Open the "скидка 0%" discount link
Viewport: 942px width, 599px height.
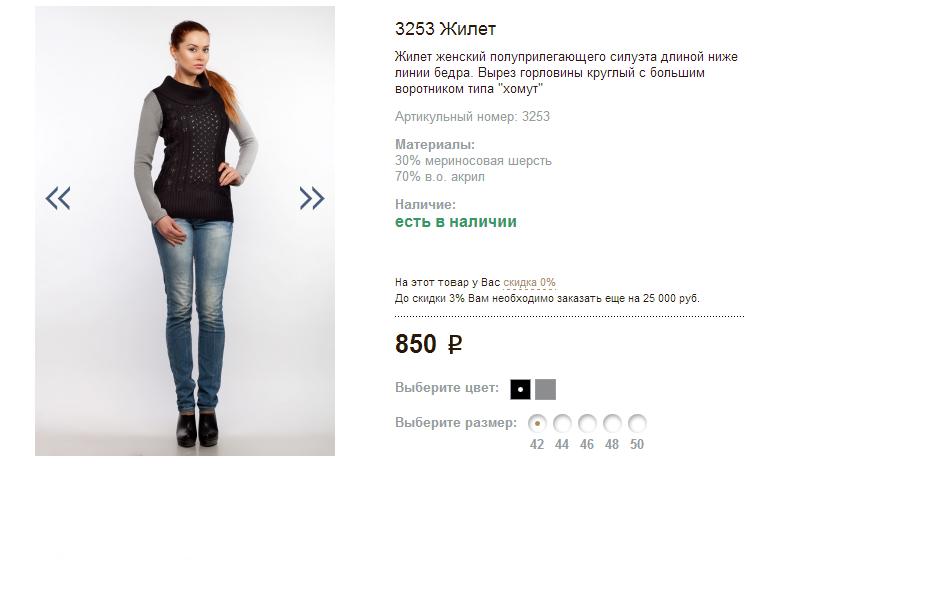[x=529, y=282]
